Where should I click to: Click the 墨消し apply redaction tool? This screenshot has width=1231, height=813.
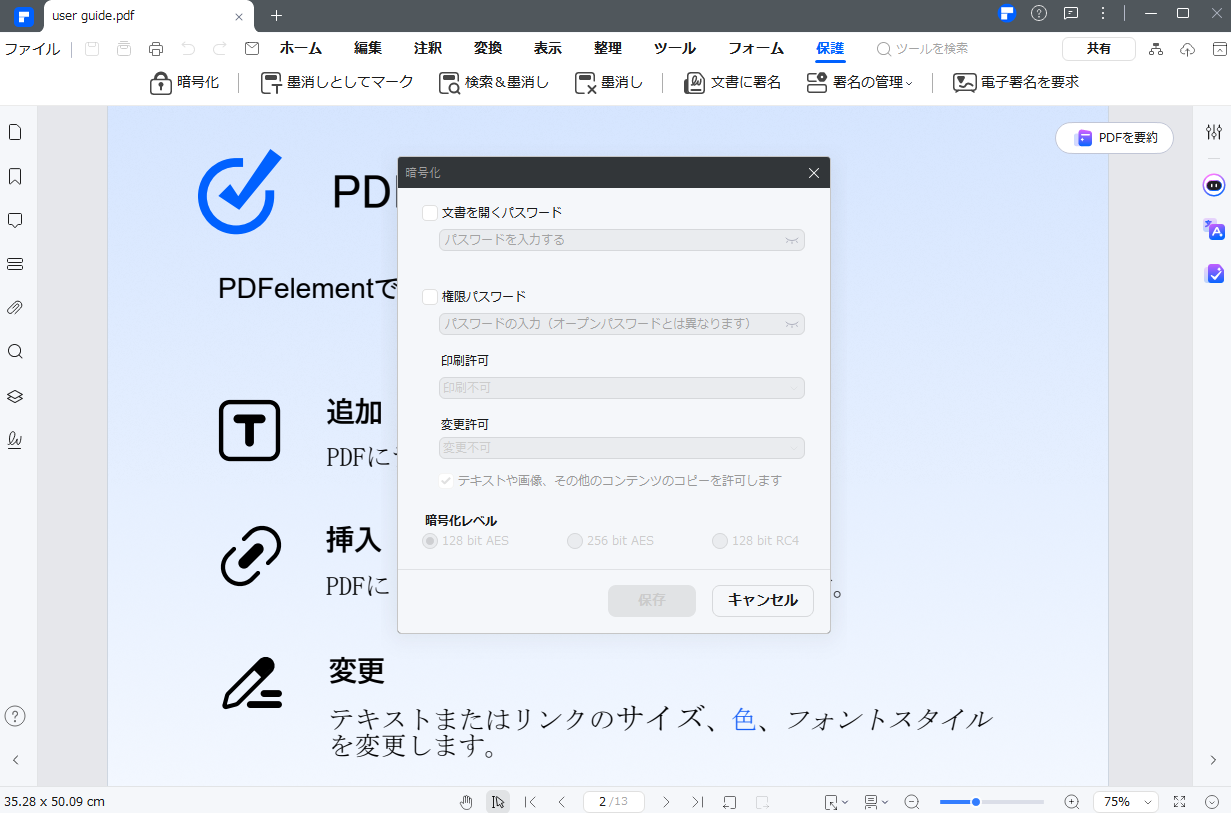(609, 83)
